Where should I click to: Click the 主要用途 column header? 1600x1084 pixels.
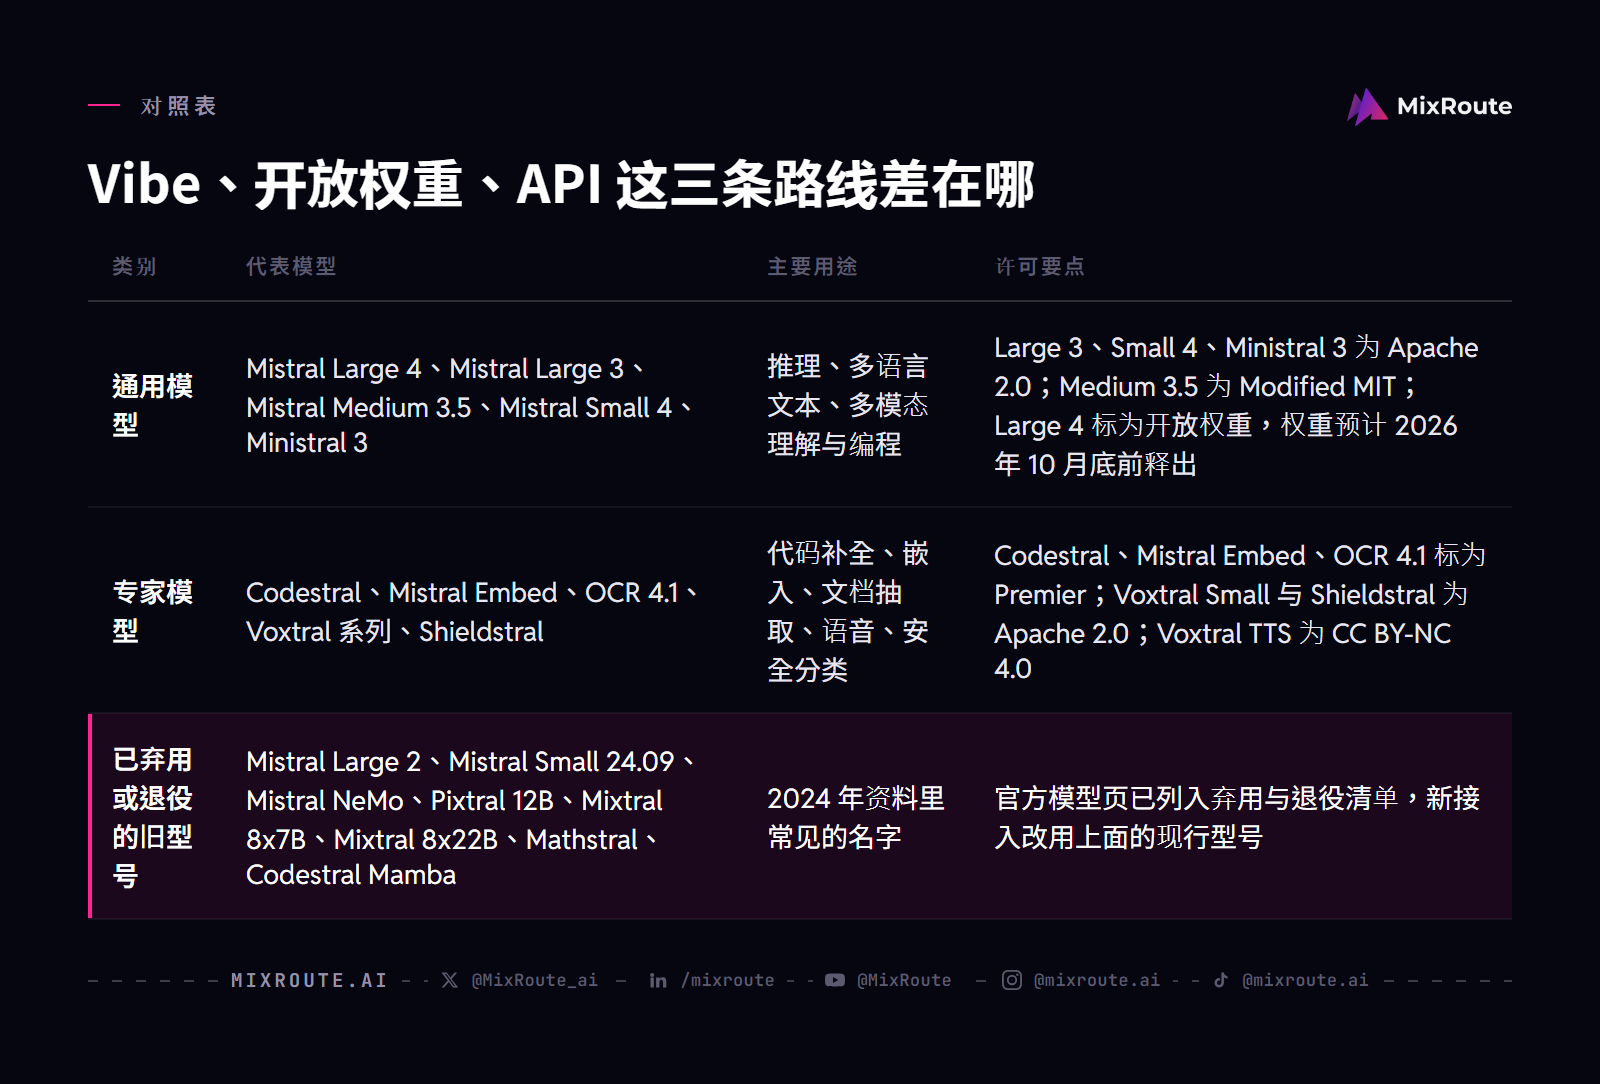pos(813,266)
